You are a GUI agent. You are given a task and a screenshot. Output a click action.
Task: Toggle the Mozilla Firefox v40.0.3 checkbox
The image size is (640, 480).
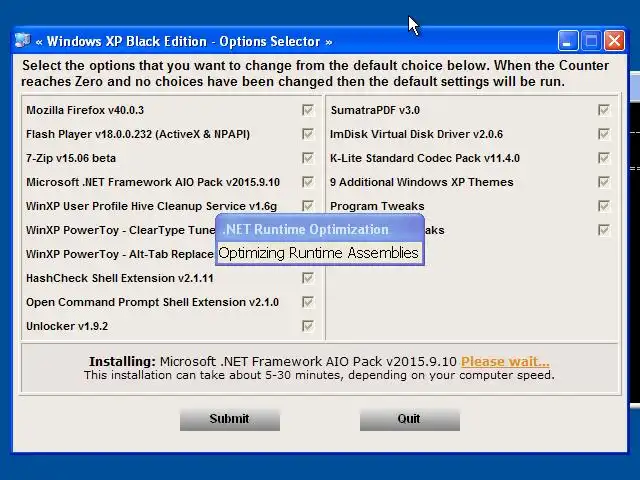[x=308, y=110]
